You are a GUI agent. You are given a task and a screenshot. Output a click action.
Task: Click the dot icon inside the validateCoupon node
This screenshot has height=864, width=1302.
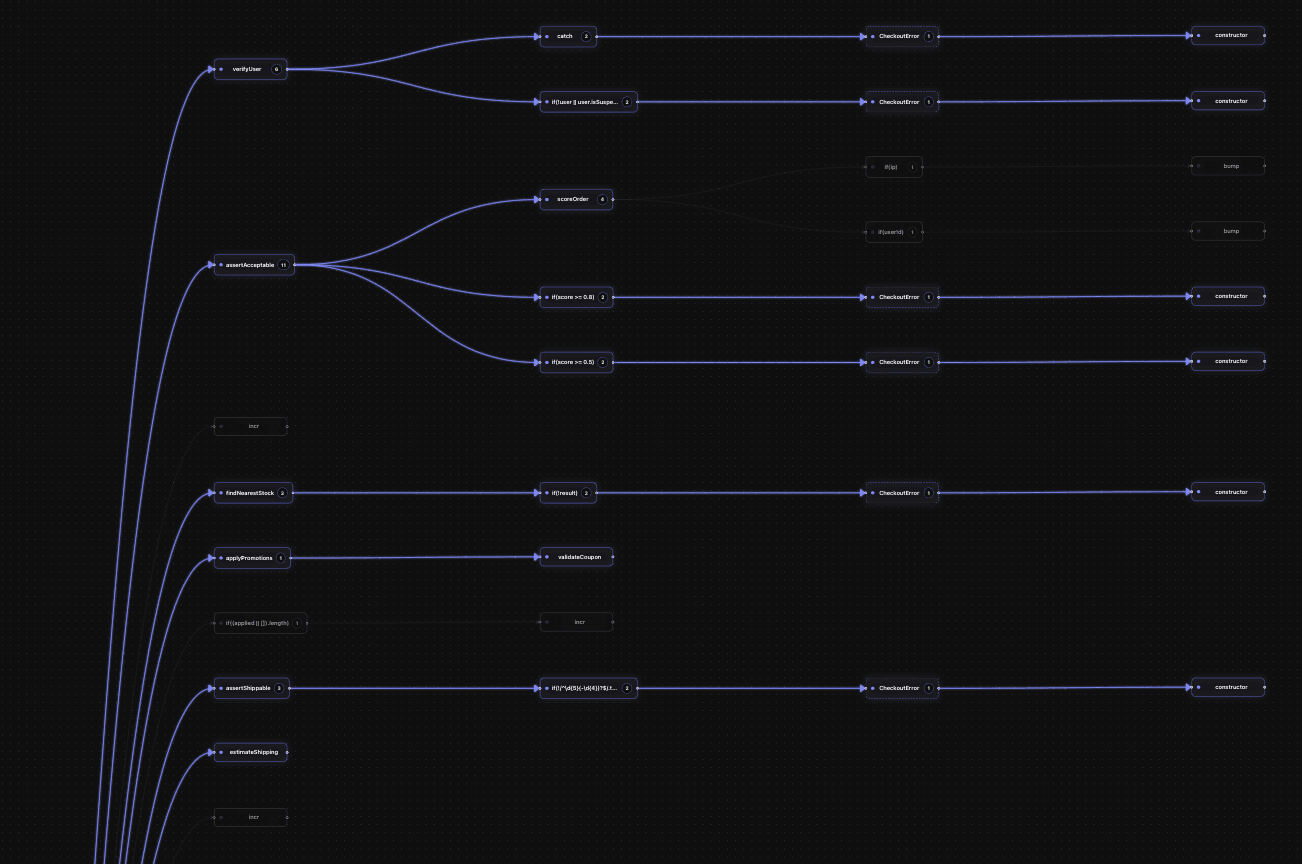(547, 557)
